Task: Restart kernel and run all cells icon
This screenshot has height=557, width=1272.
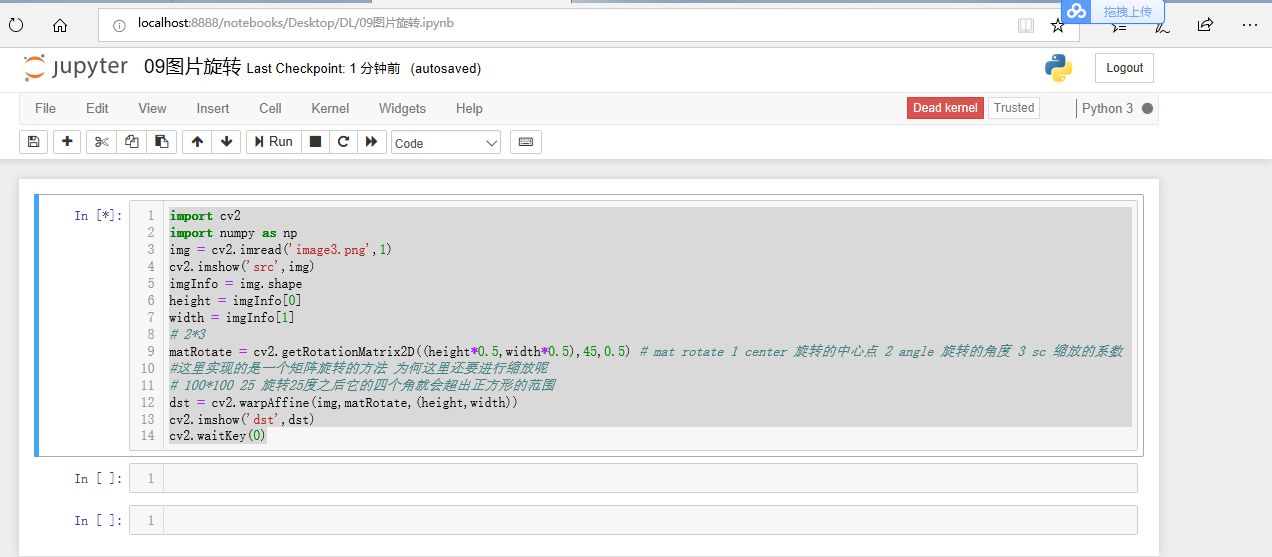Action: tap(371, 142)
